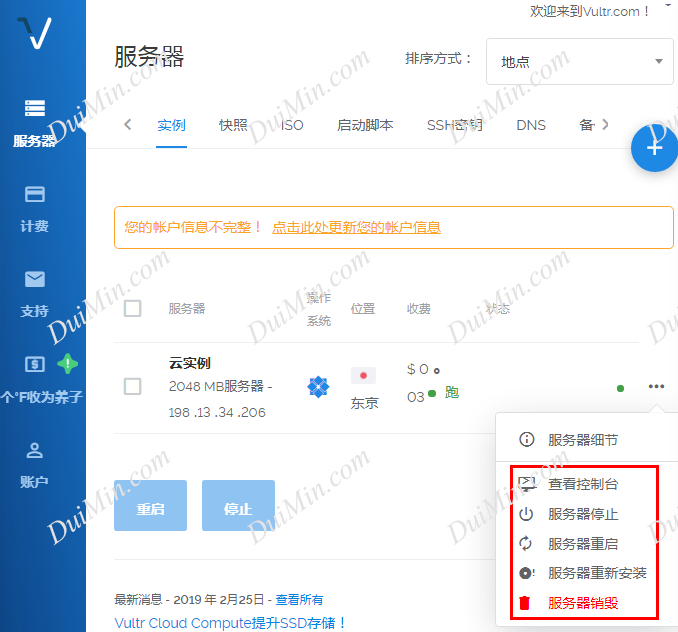Switch to the SSH密钥 tab

[454, 125]
